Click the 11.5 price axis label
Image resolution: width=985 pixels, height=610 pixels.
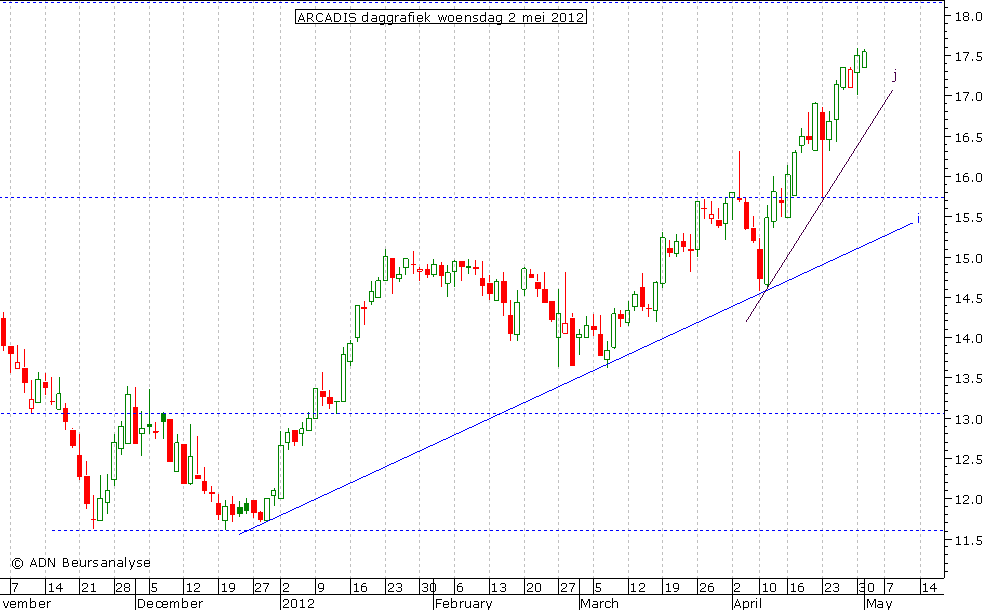tap(968, 540)
